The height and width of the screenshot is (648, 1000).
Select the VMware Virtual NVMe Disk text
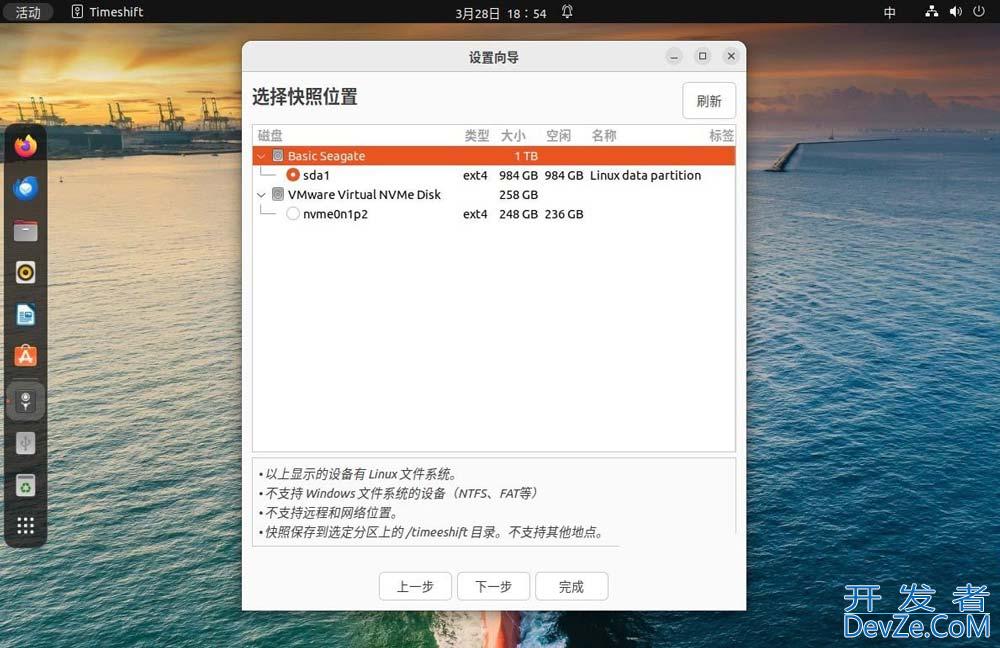point(364,195)
